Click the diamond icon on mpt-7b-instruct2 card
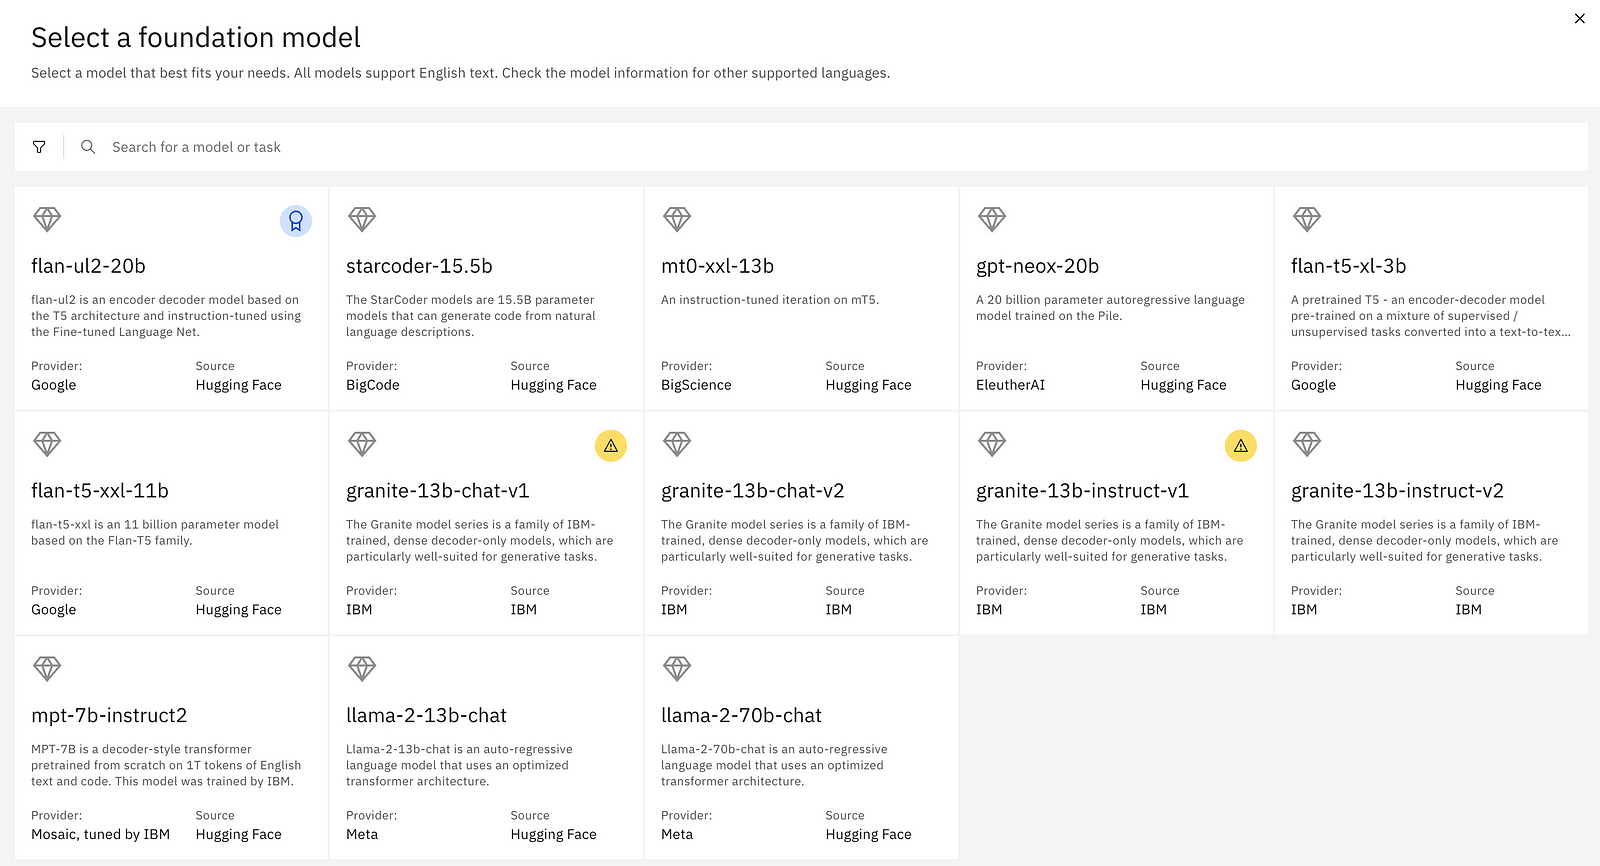 tap(47, 668)
